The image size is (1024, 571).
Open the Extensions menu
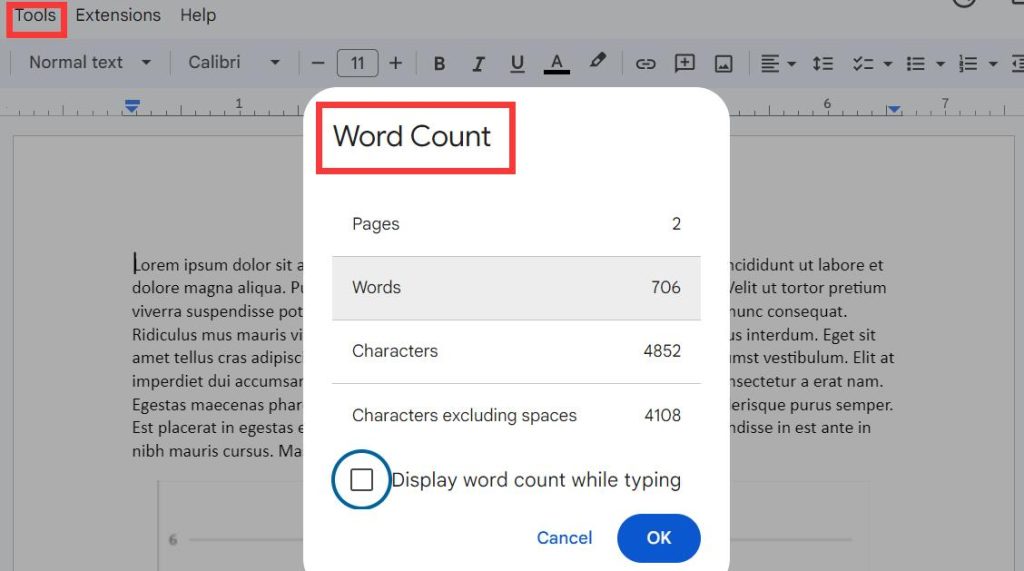[x=118, y=15]
